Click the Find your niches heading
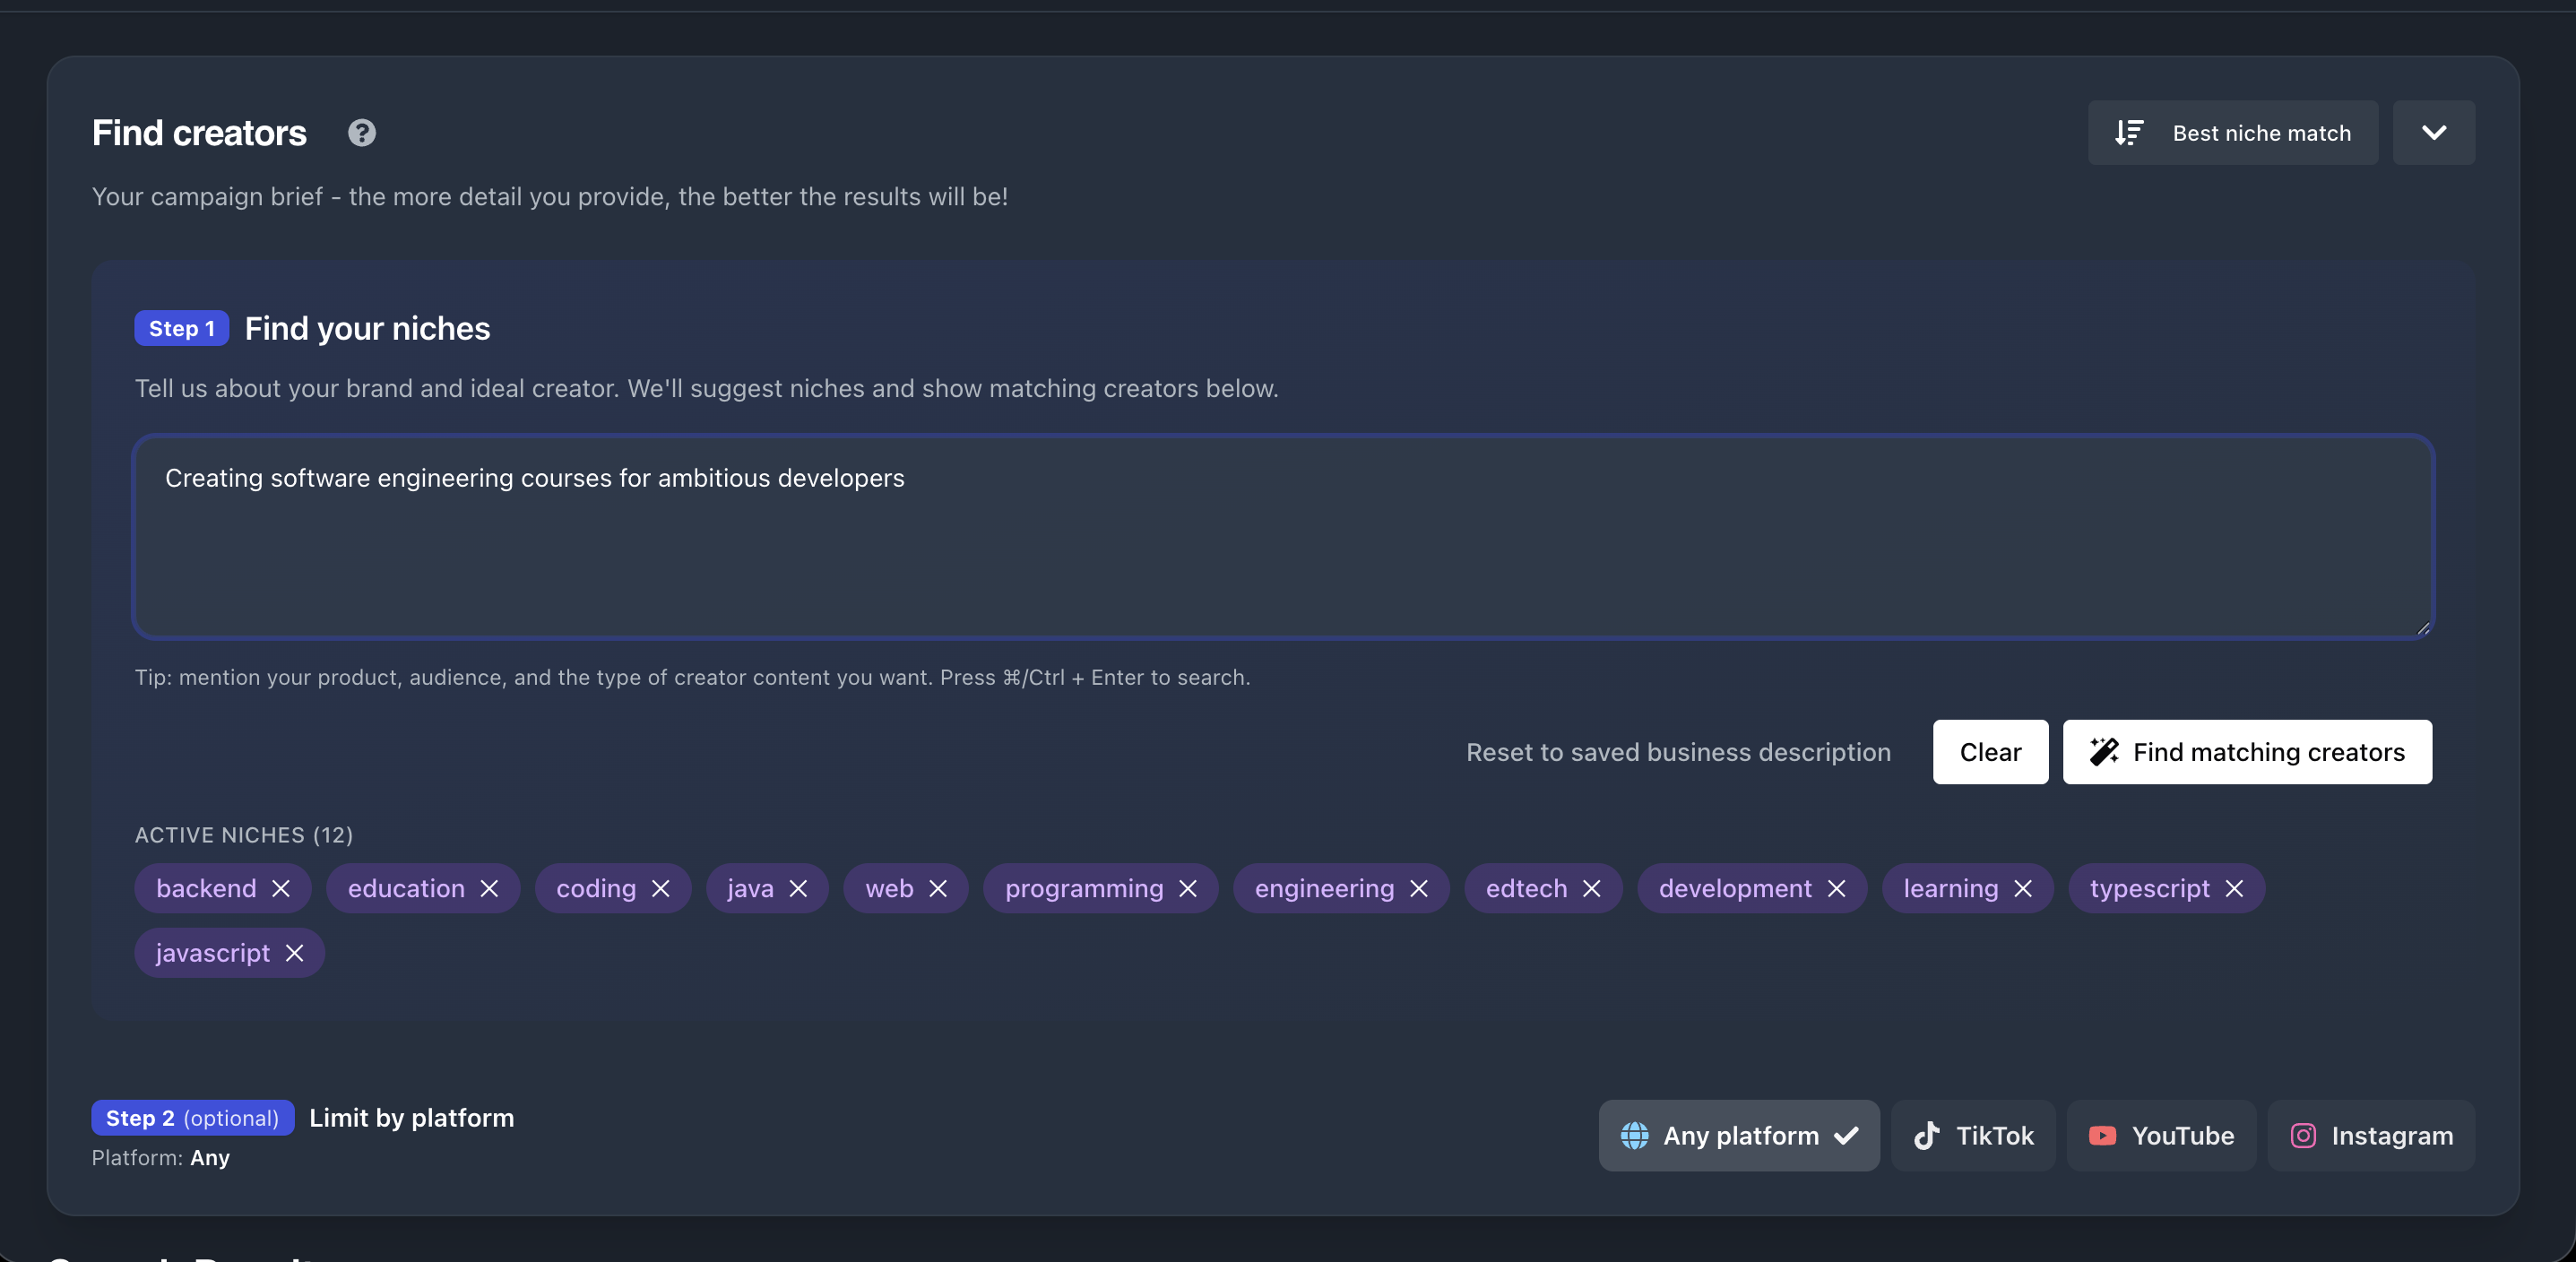This screenshot has height=1262, width=2576. pos(367,328)
